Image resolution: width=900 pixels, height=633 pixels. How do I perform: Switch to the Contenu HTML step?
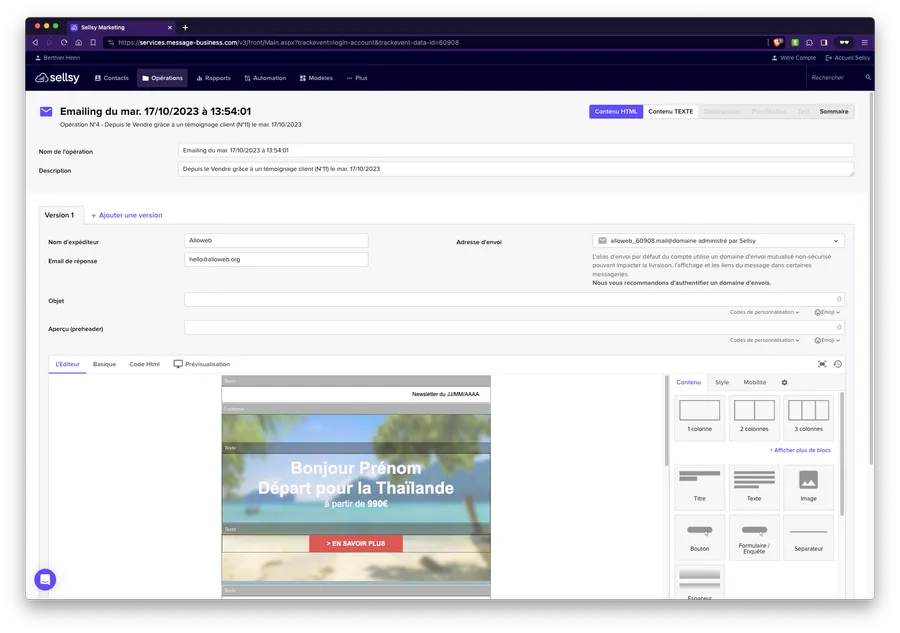pos(616,111)
